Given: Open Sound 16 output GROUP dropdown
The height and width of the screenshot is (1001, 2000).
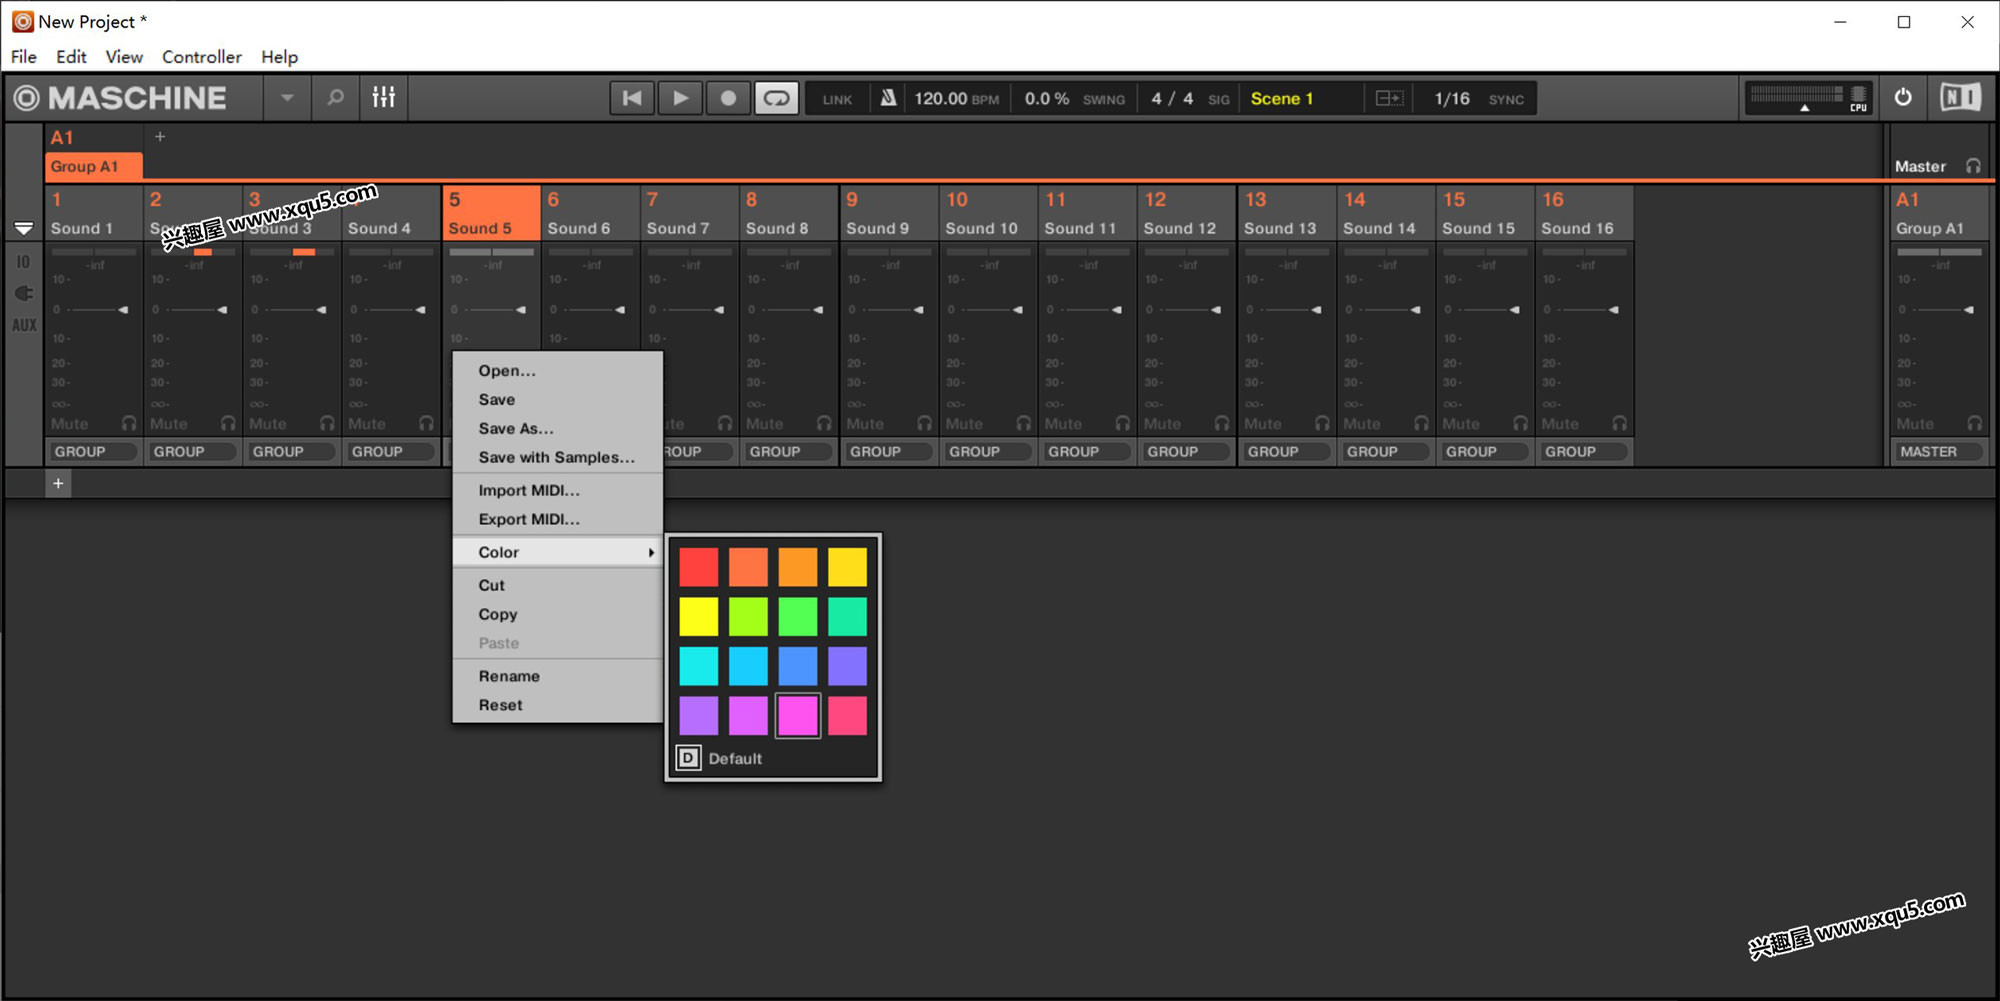Looking at the screenshot, I should point(1584,452).
